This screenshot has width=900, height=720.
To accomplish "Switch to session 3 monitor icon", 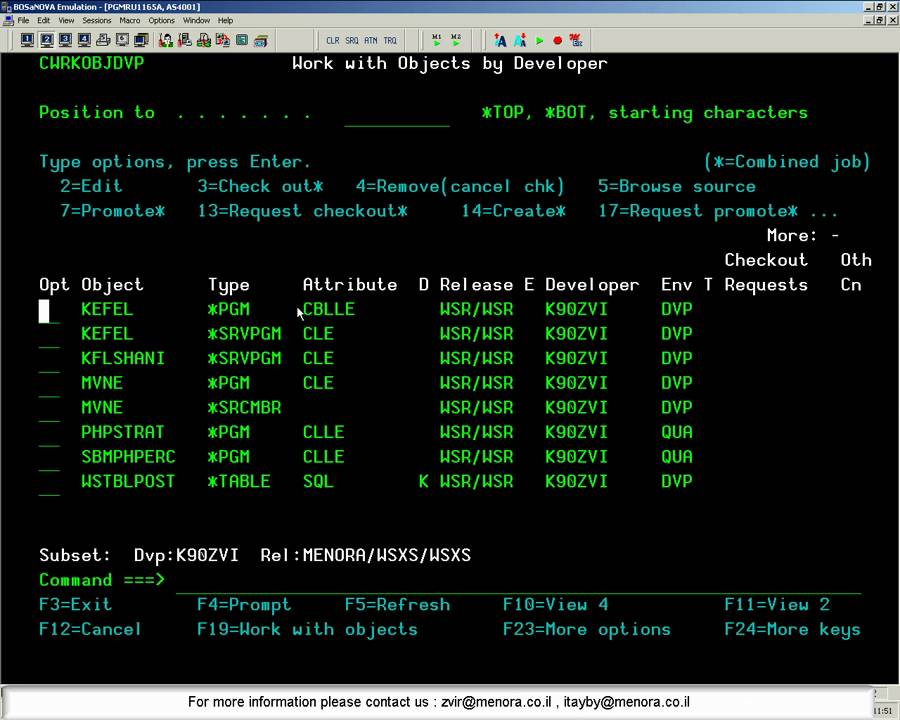I will pyautogui.click(x=65, y=40).
